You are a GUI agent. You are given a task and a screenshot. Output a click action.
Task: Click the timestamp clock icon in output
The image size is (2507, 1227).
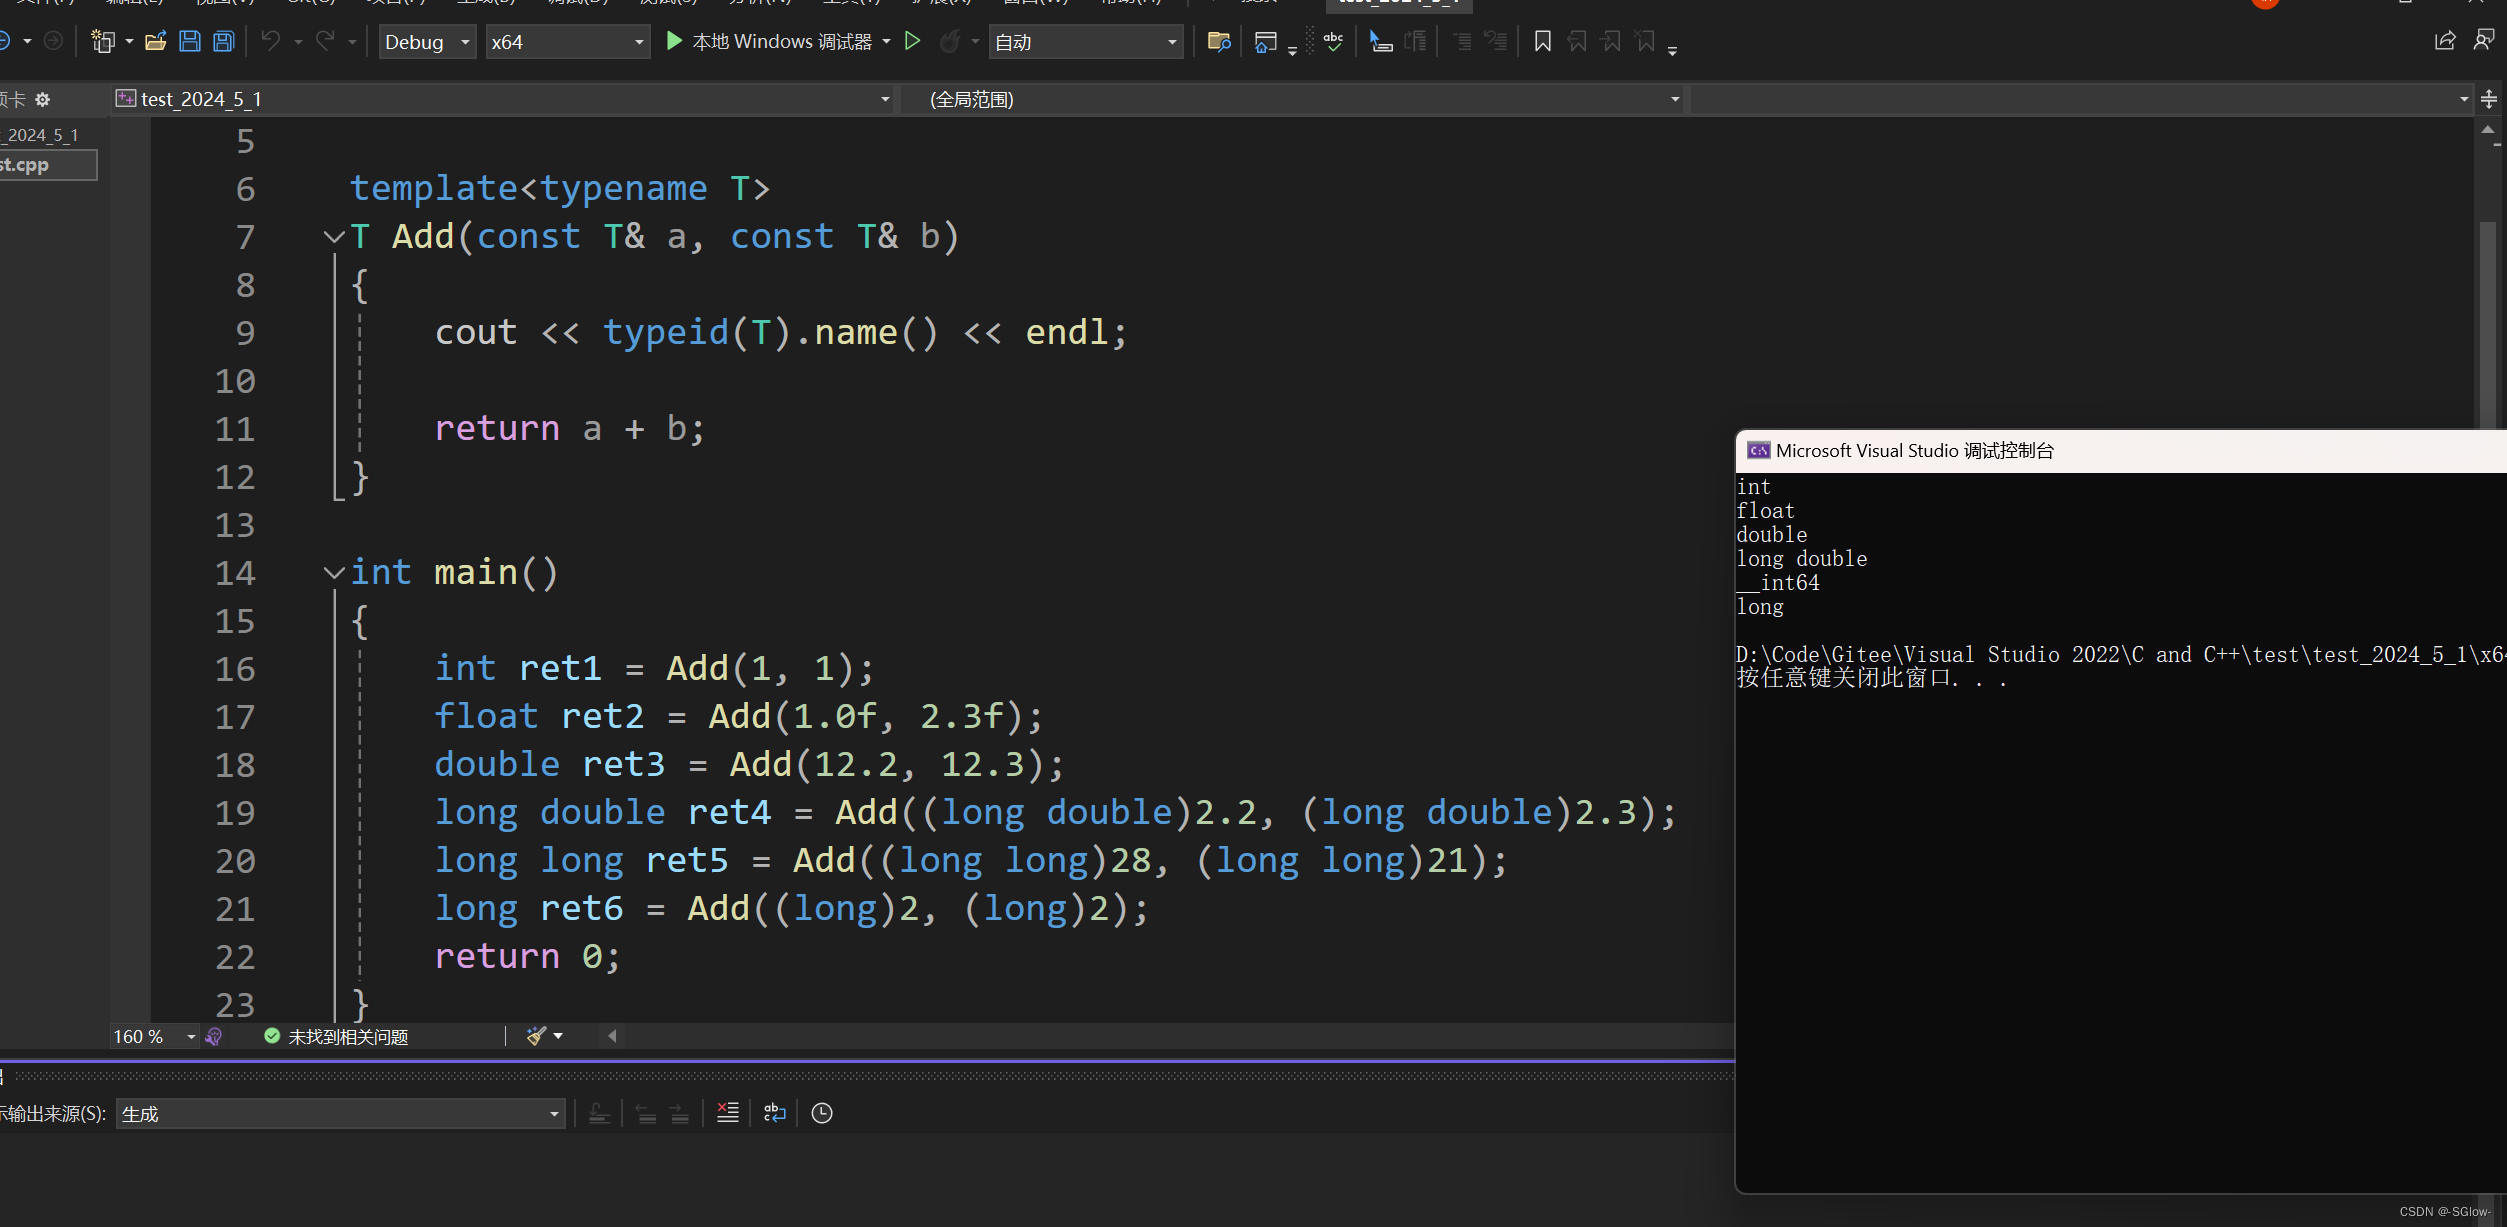[x=822, y=1113]
